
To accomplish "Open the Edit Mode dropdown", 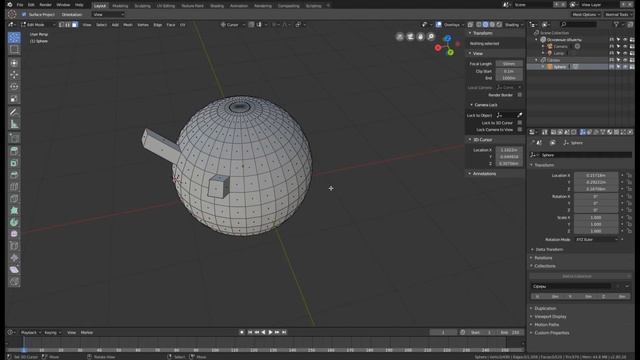I will point(38,24).
